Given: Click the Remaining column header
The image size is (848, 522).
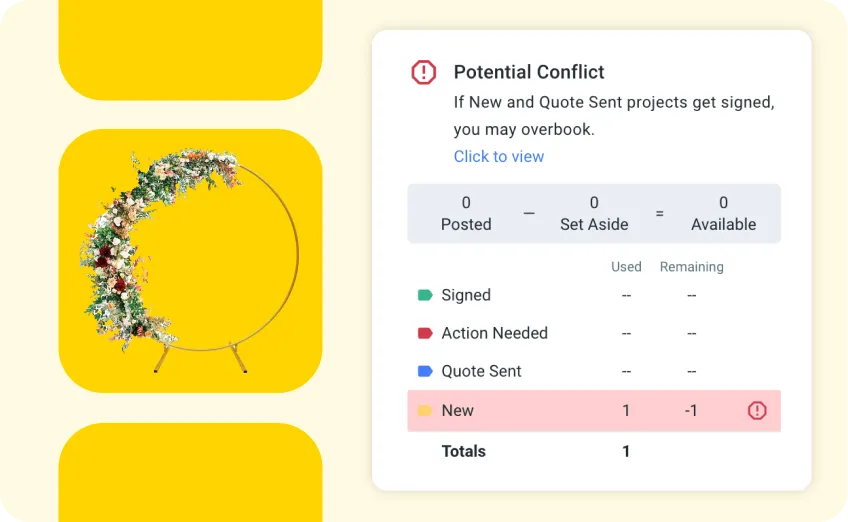Looking at the screenshot, I should click(691, 267).
